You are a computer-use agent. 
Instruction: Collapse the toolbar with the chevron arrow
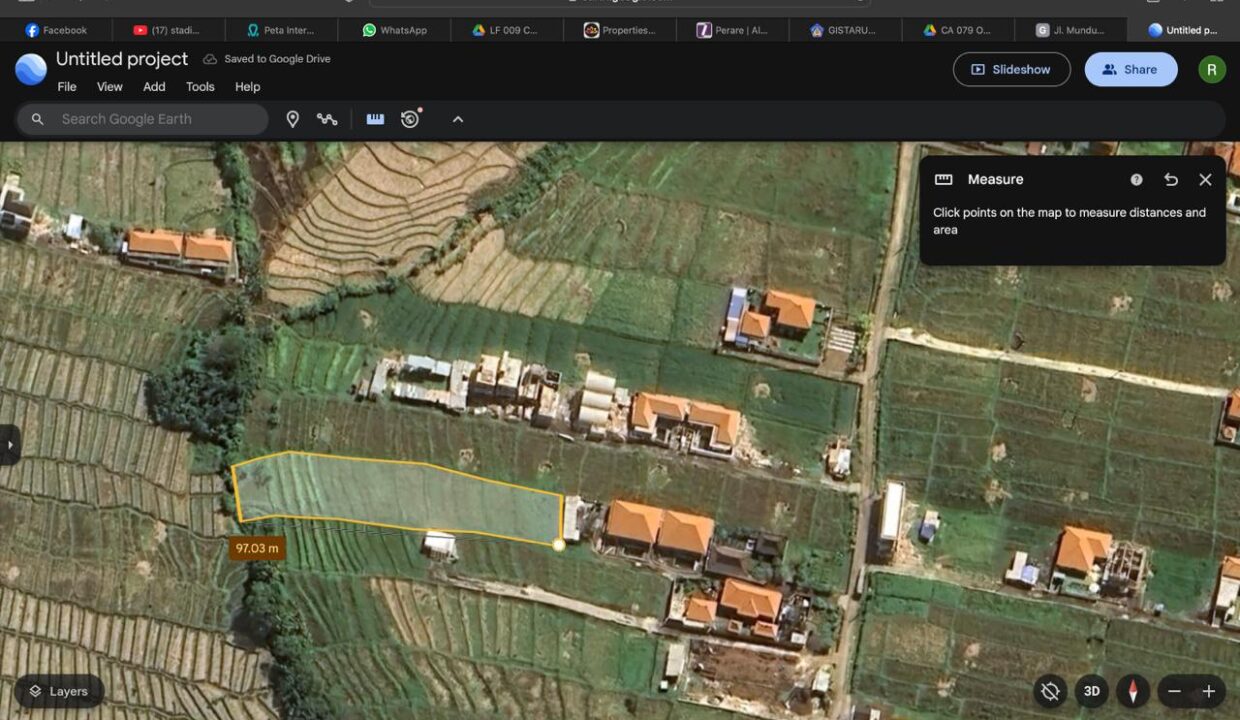click(458, 119)
